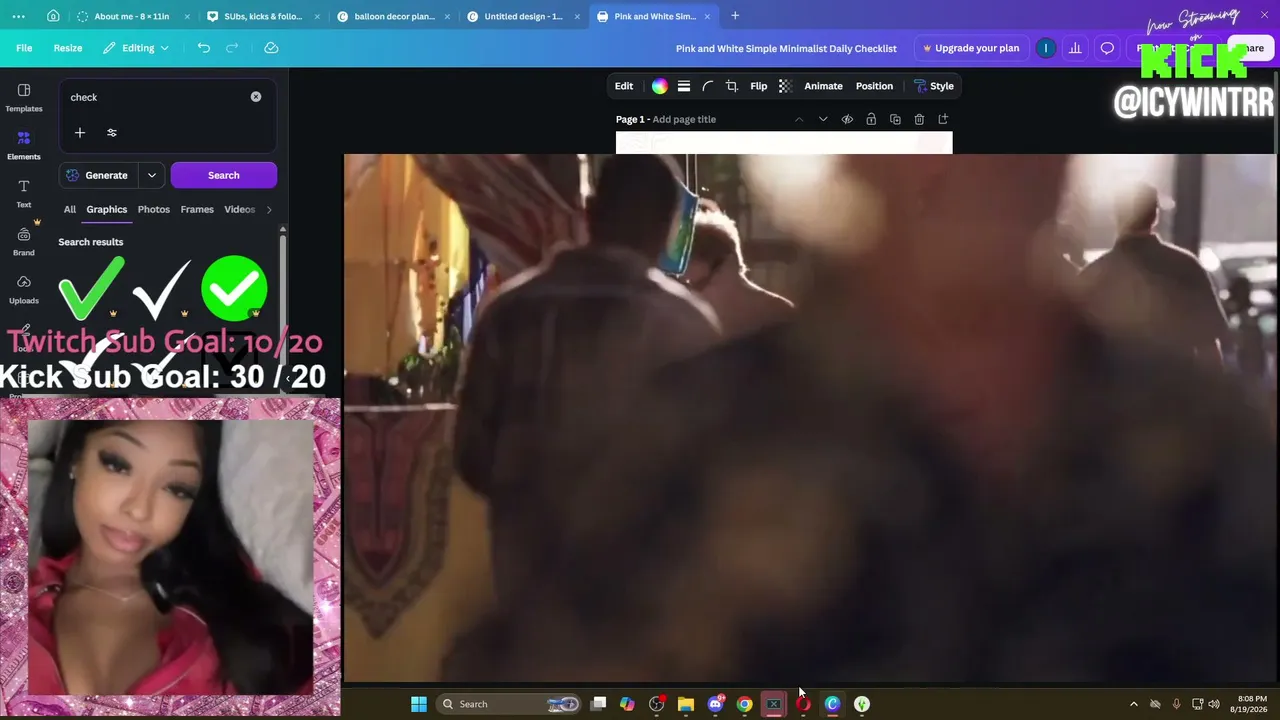The width and height of the screenshot is (1280, 720).
Task: Open the rainbow color picker
Action: pos(660,86)
